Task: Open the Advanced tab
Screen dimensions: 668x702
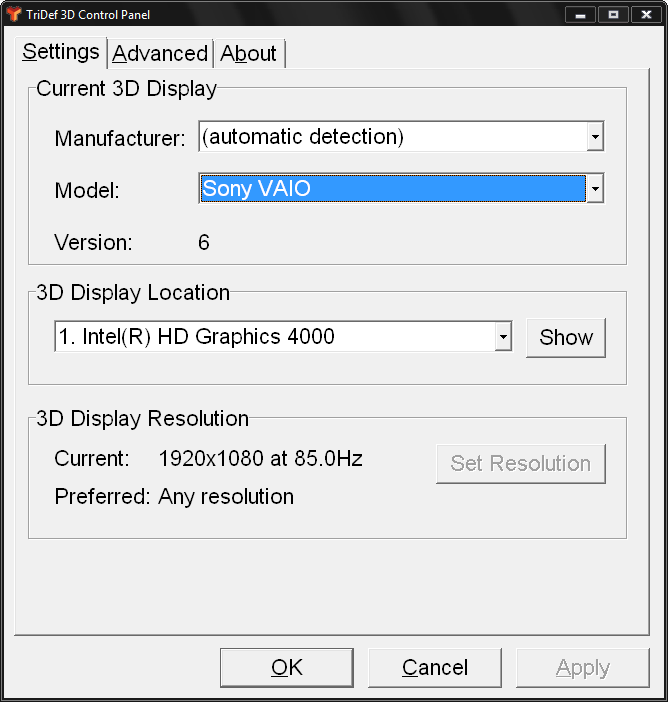Action: click(160, 54)
